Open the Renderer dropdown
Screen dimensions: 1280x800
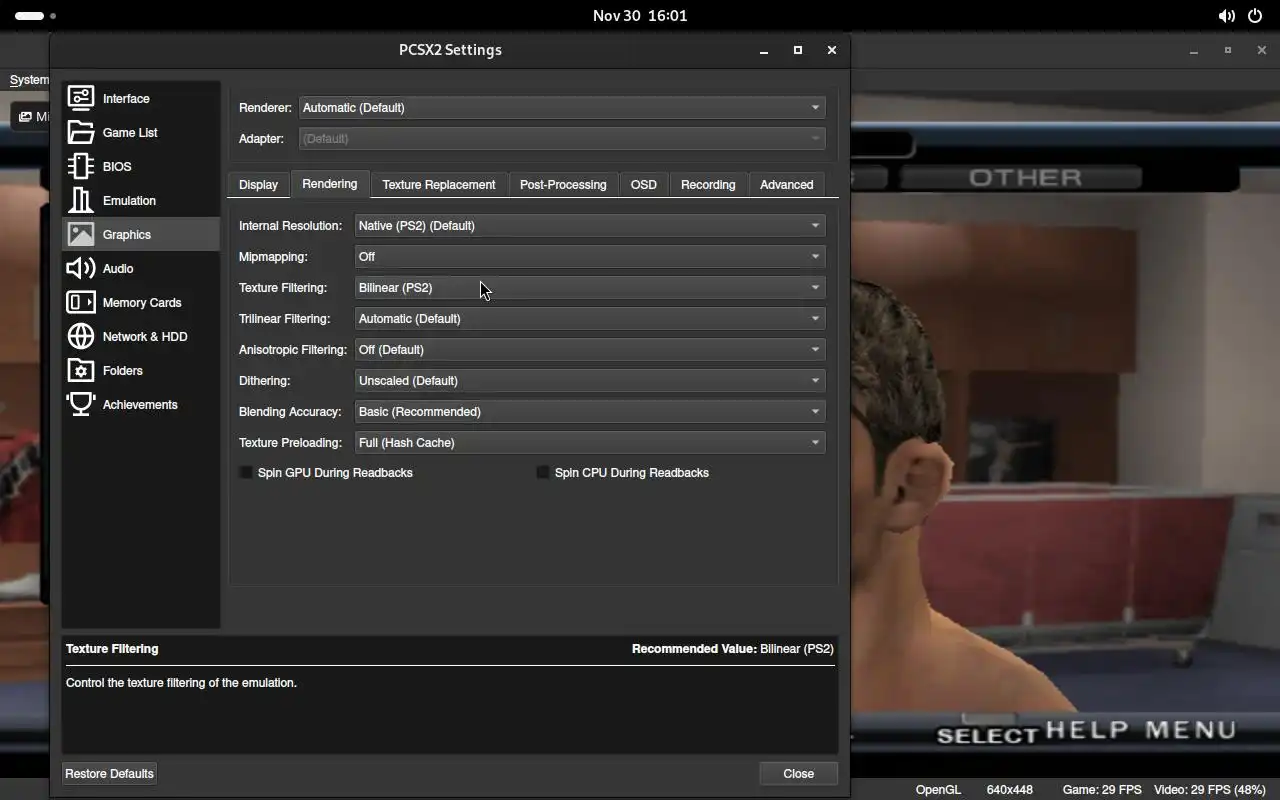[562, 107]
